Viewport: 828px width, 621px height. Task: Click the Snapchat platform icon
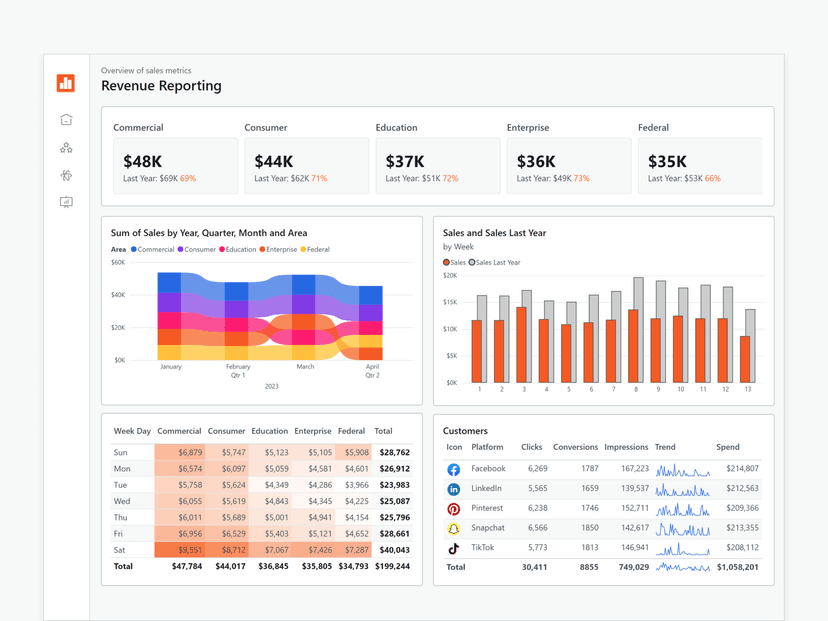click(x=453, y=528)
